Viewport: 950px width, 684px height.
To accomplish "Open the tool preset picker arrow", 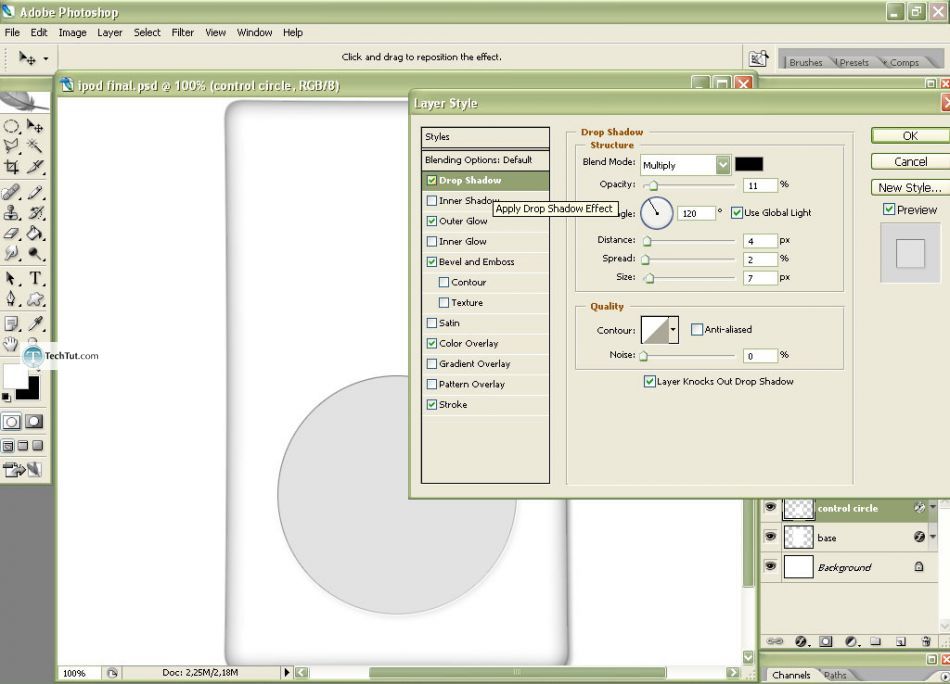I will [45, 59].
